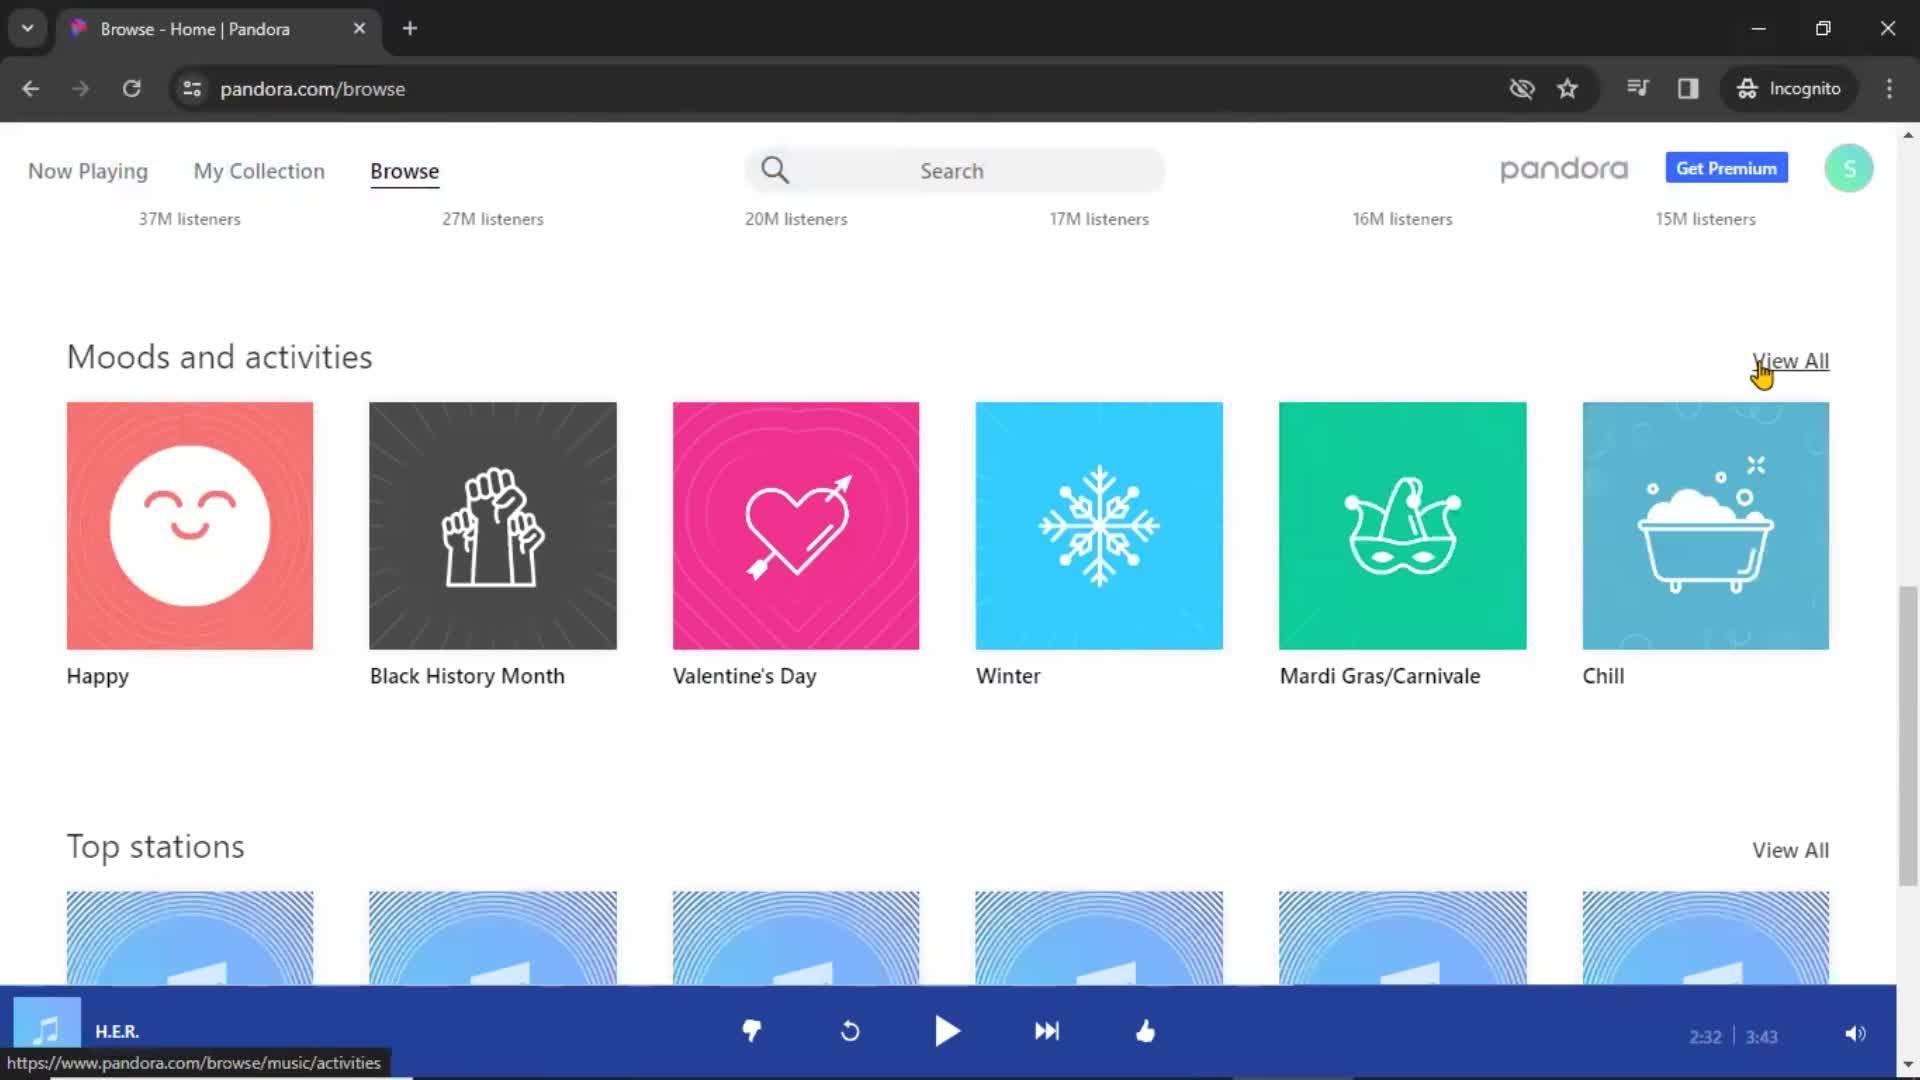
Task: Click the Now Playing tab
Action: coord(88,170)
